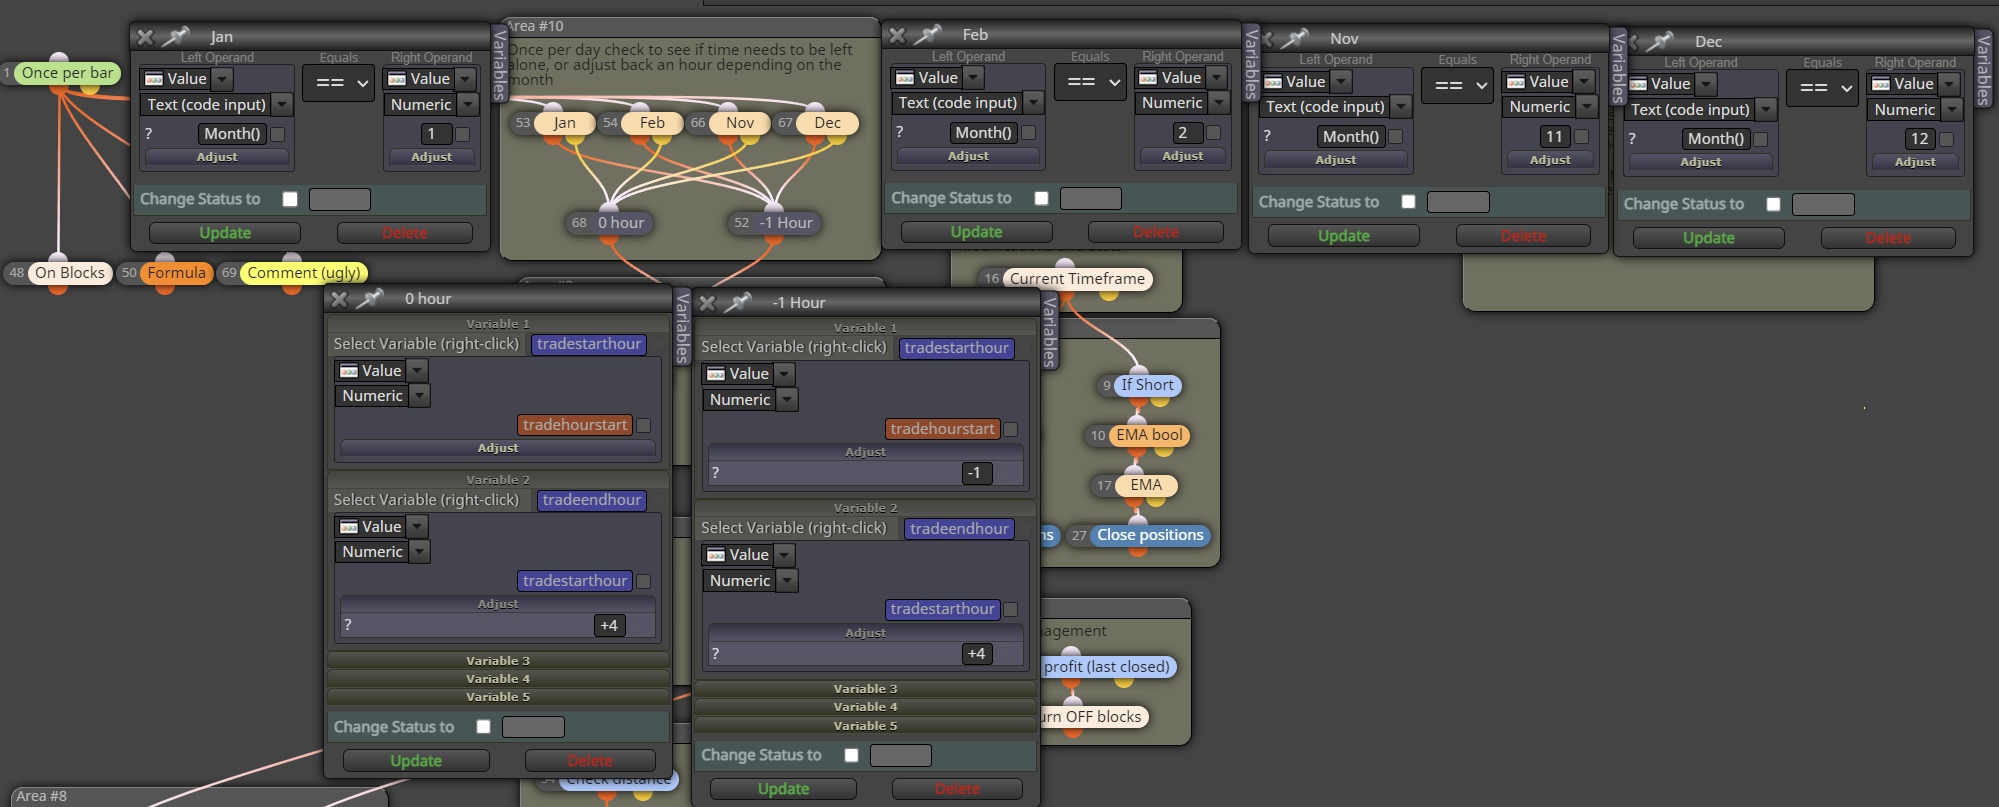
Task: Pin the Jan panel with pushpin icon
Action: pyautogui.click(x=176, y=37)
